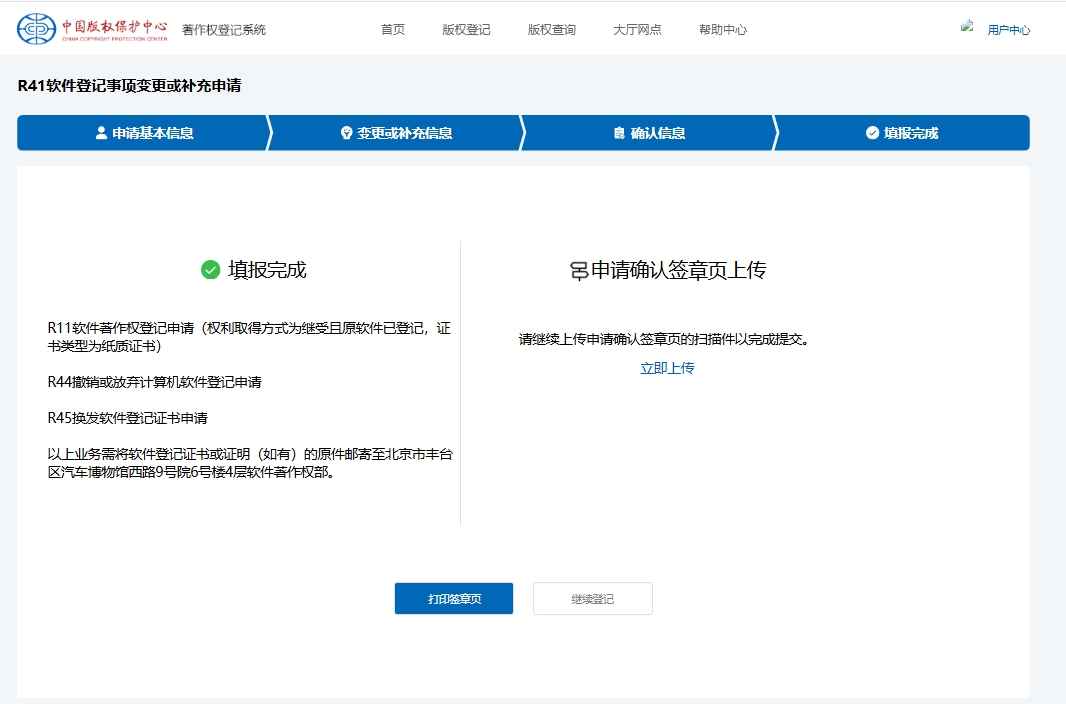Viewport: 1066px width, 704px height.
Task: Open the 版权登记 menu
Action: pyautogui.click(x=466, y=30)
